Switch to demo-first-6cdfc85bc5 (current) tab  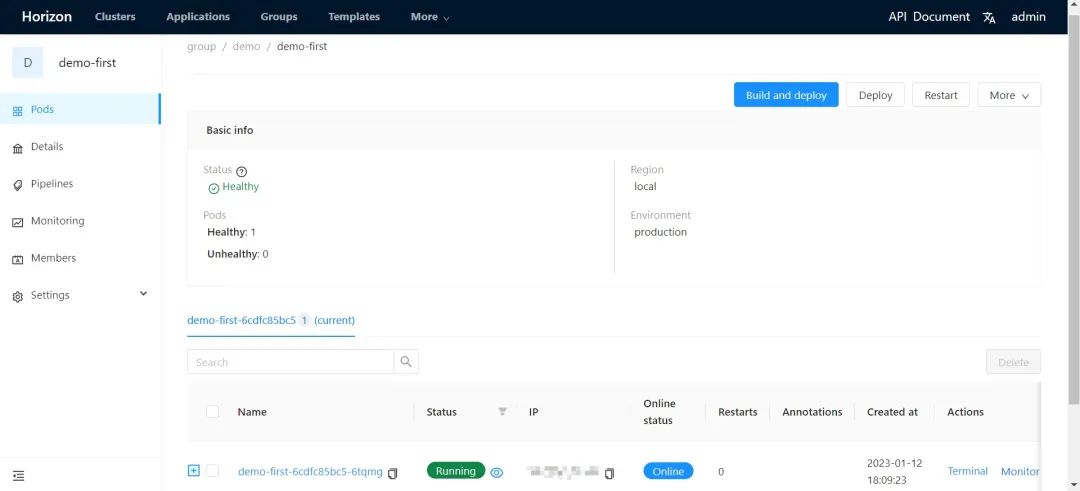pos(270,321)
